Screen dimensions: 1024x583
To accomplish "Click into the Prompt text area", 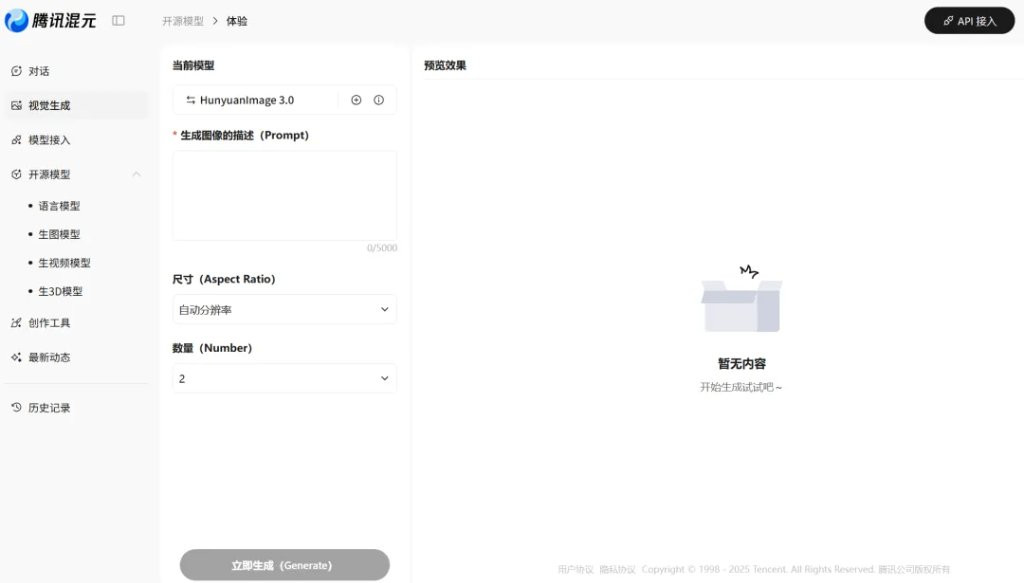I will (284, 195).
